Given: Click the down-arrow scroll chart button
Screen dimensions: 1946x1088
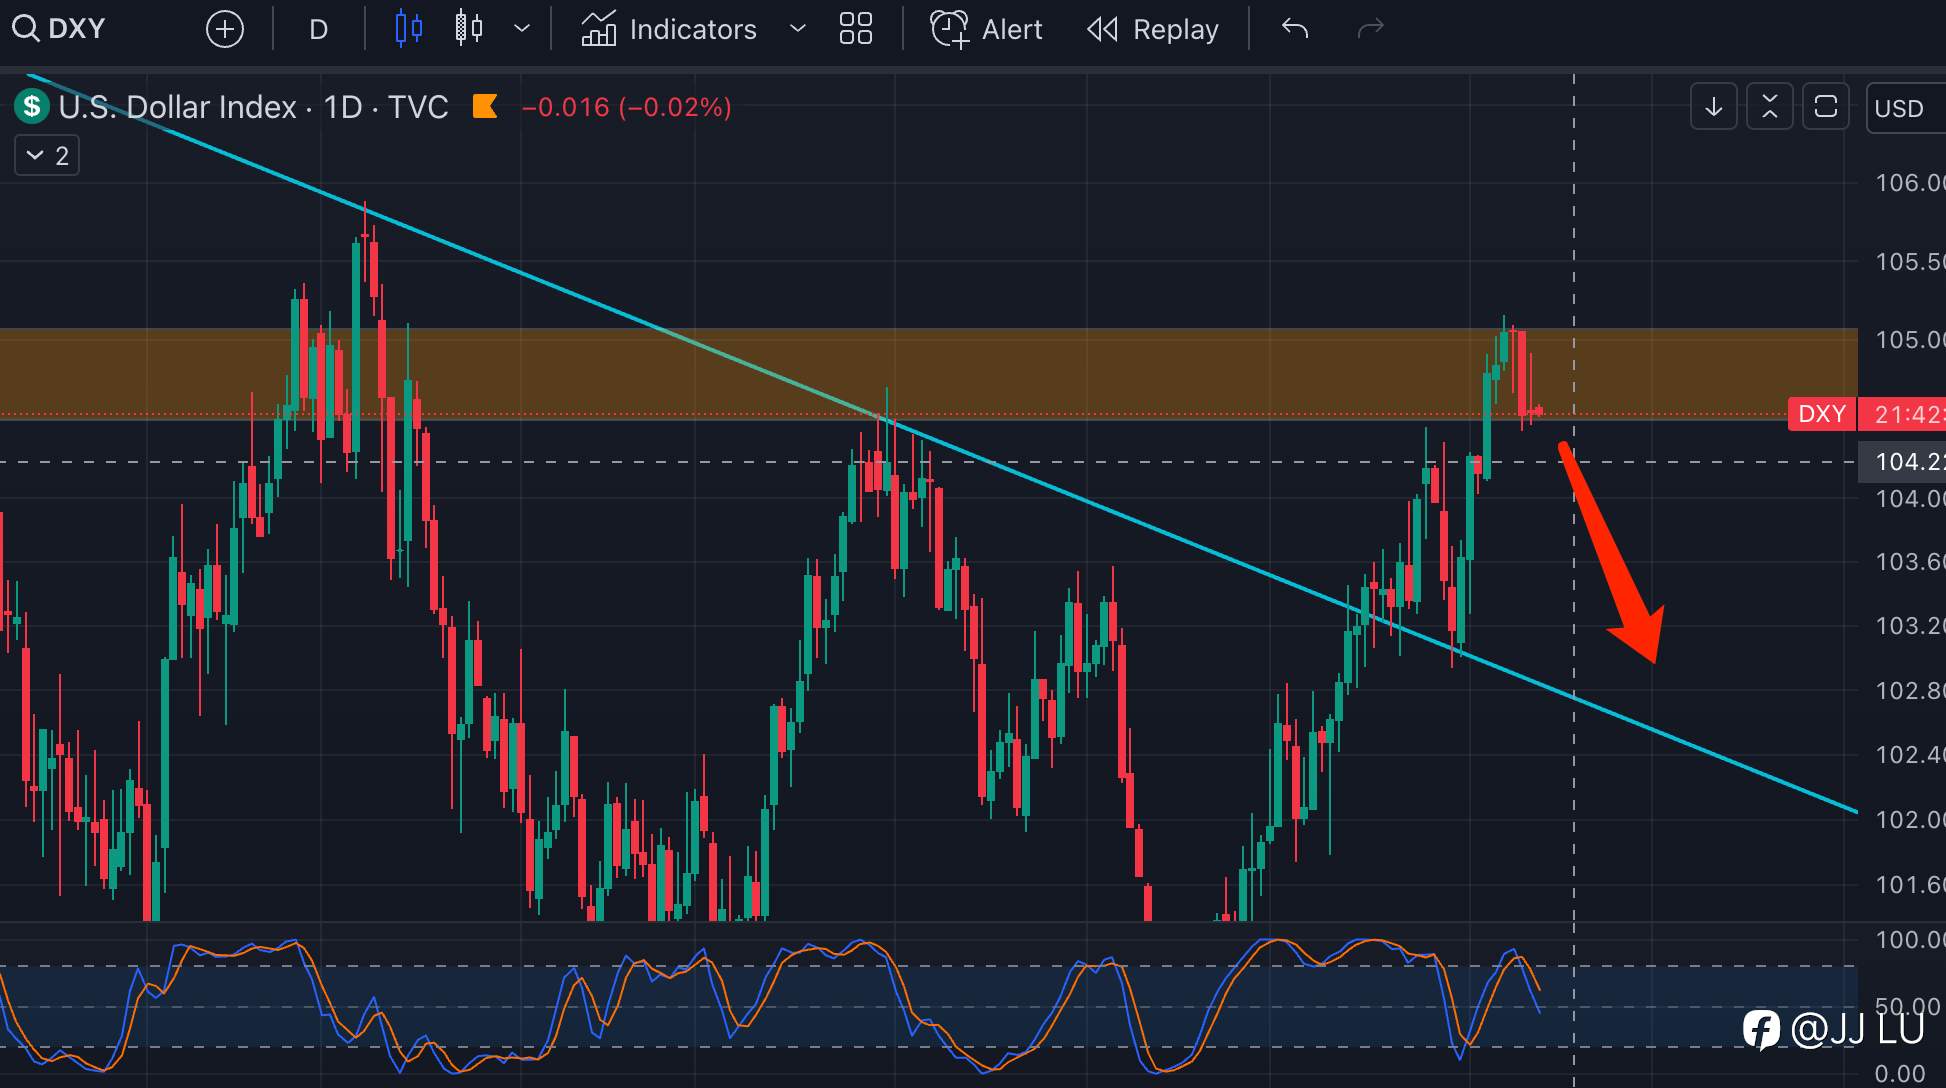Looking at the screenshot, I should [x=1713, y=106].
